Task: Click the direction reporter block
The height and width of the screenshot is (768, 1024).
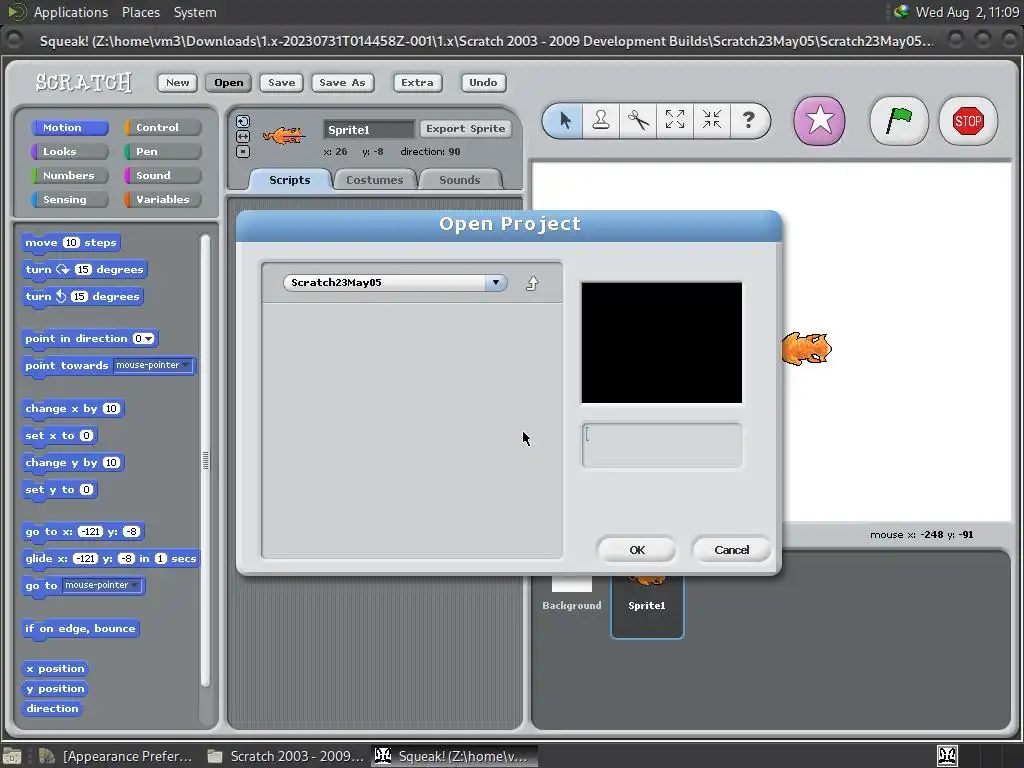Action: [x=52, y=709]
